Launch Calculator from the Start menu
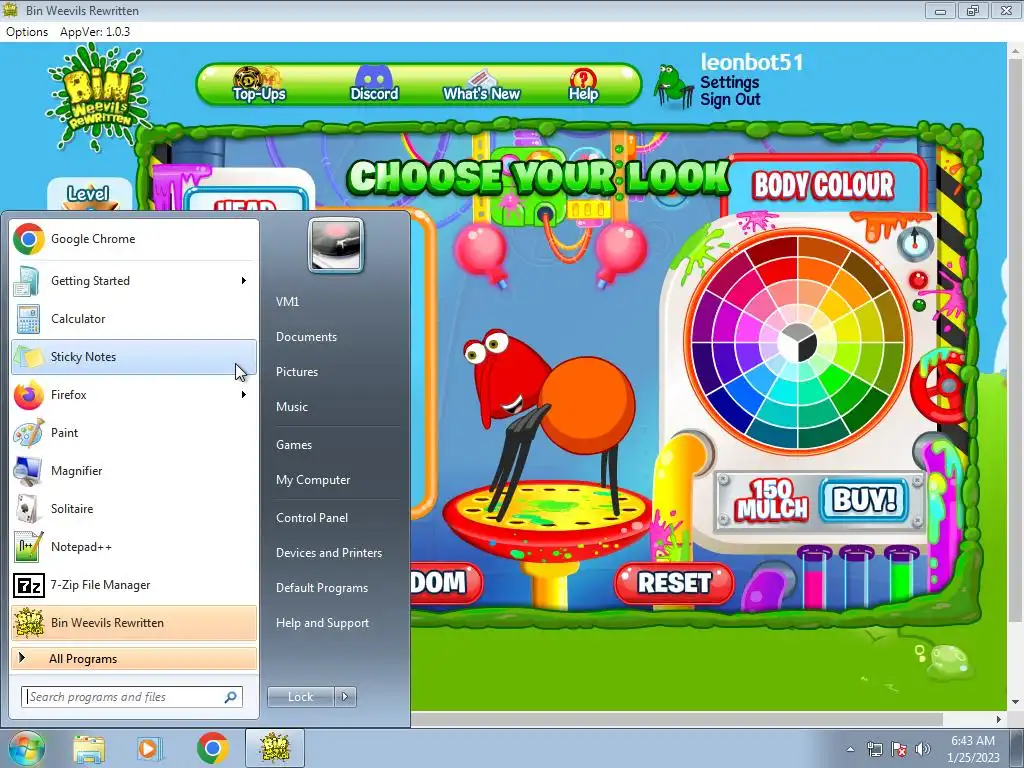Image resolution: width=1024 pixels, height=768 pixels. [x=134, y=319]
